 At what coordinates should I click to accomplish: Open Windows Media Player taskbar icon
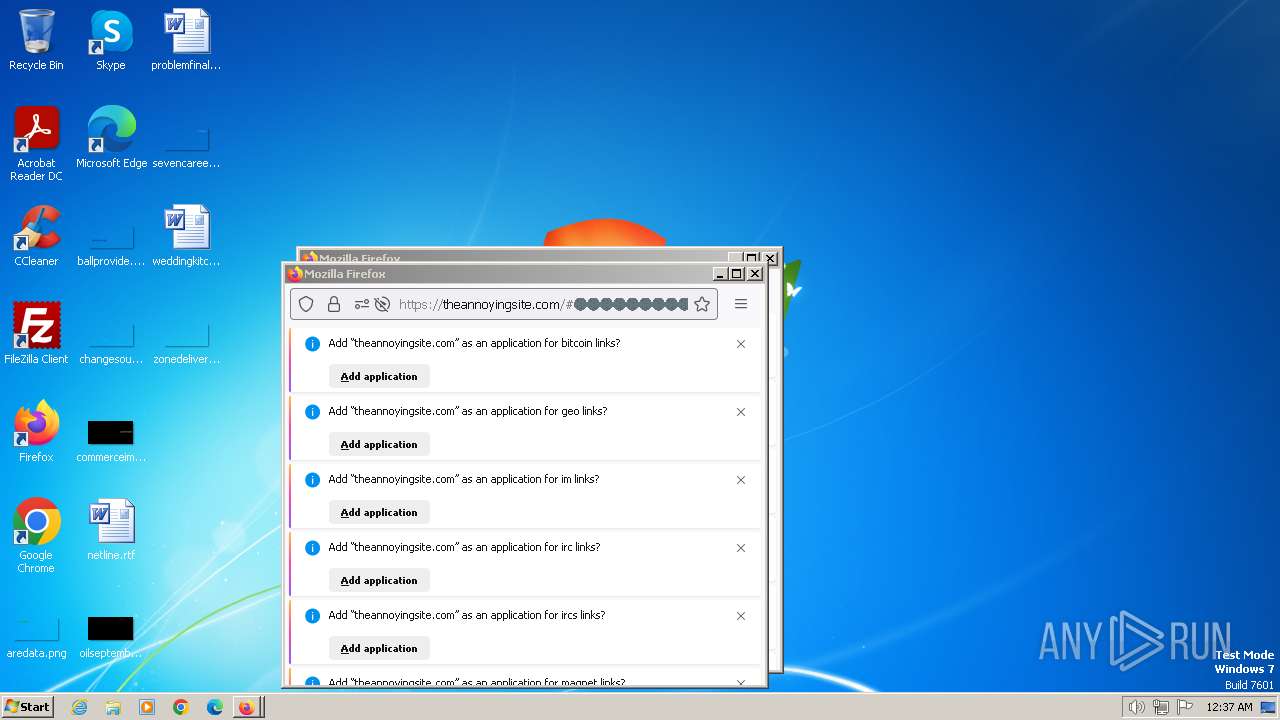click(147, 707)
